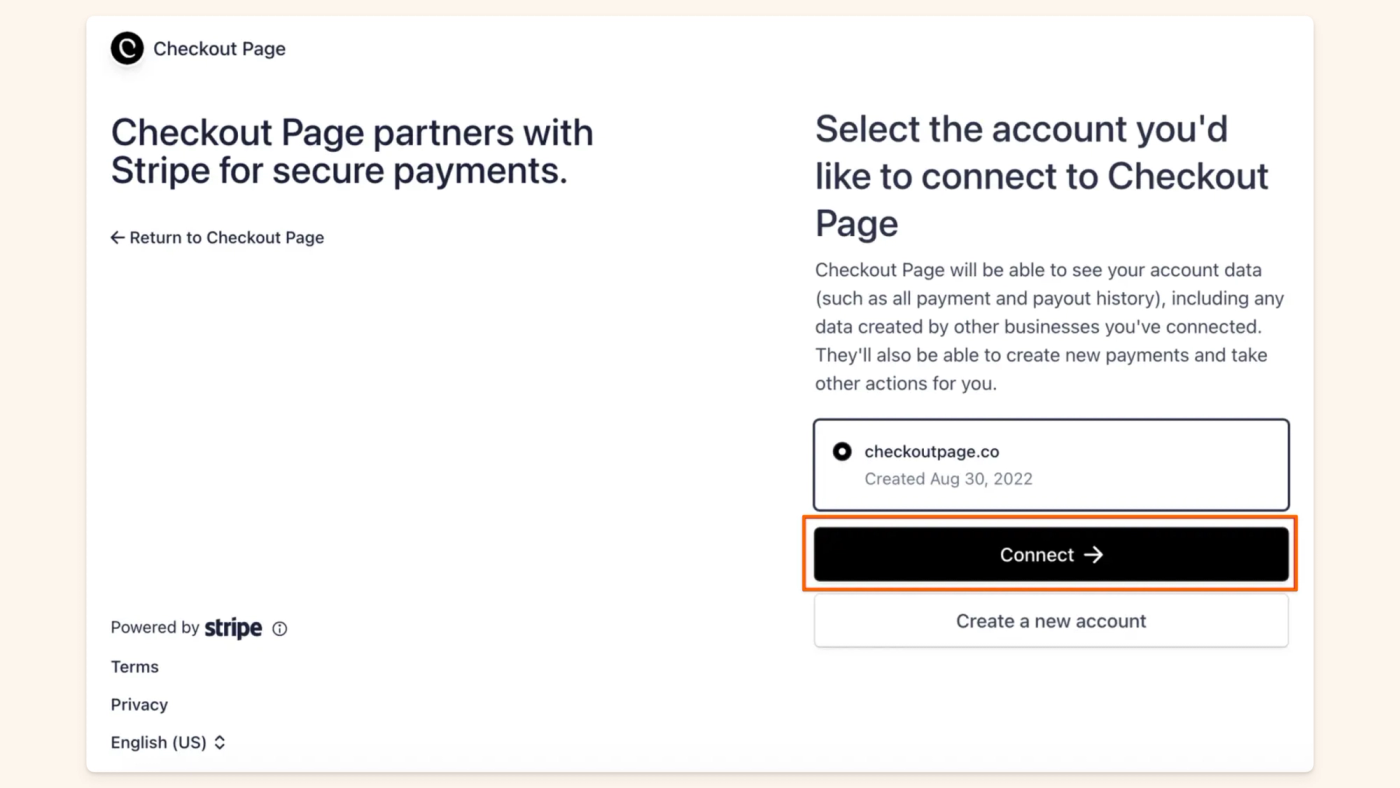
Task: Click the Stripe wordmark logo
Action: tap(233, 628)
